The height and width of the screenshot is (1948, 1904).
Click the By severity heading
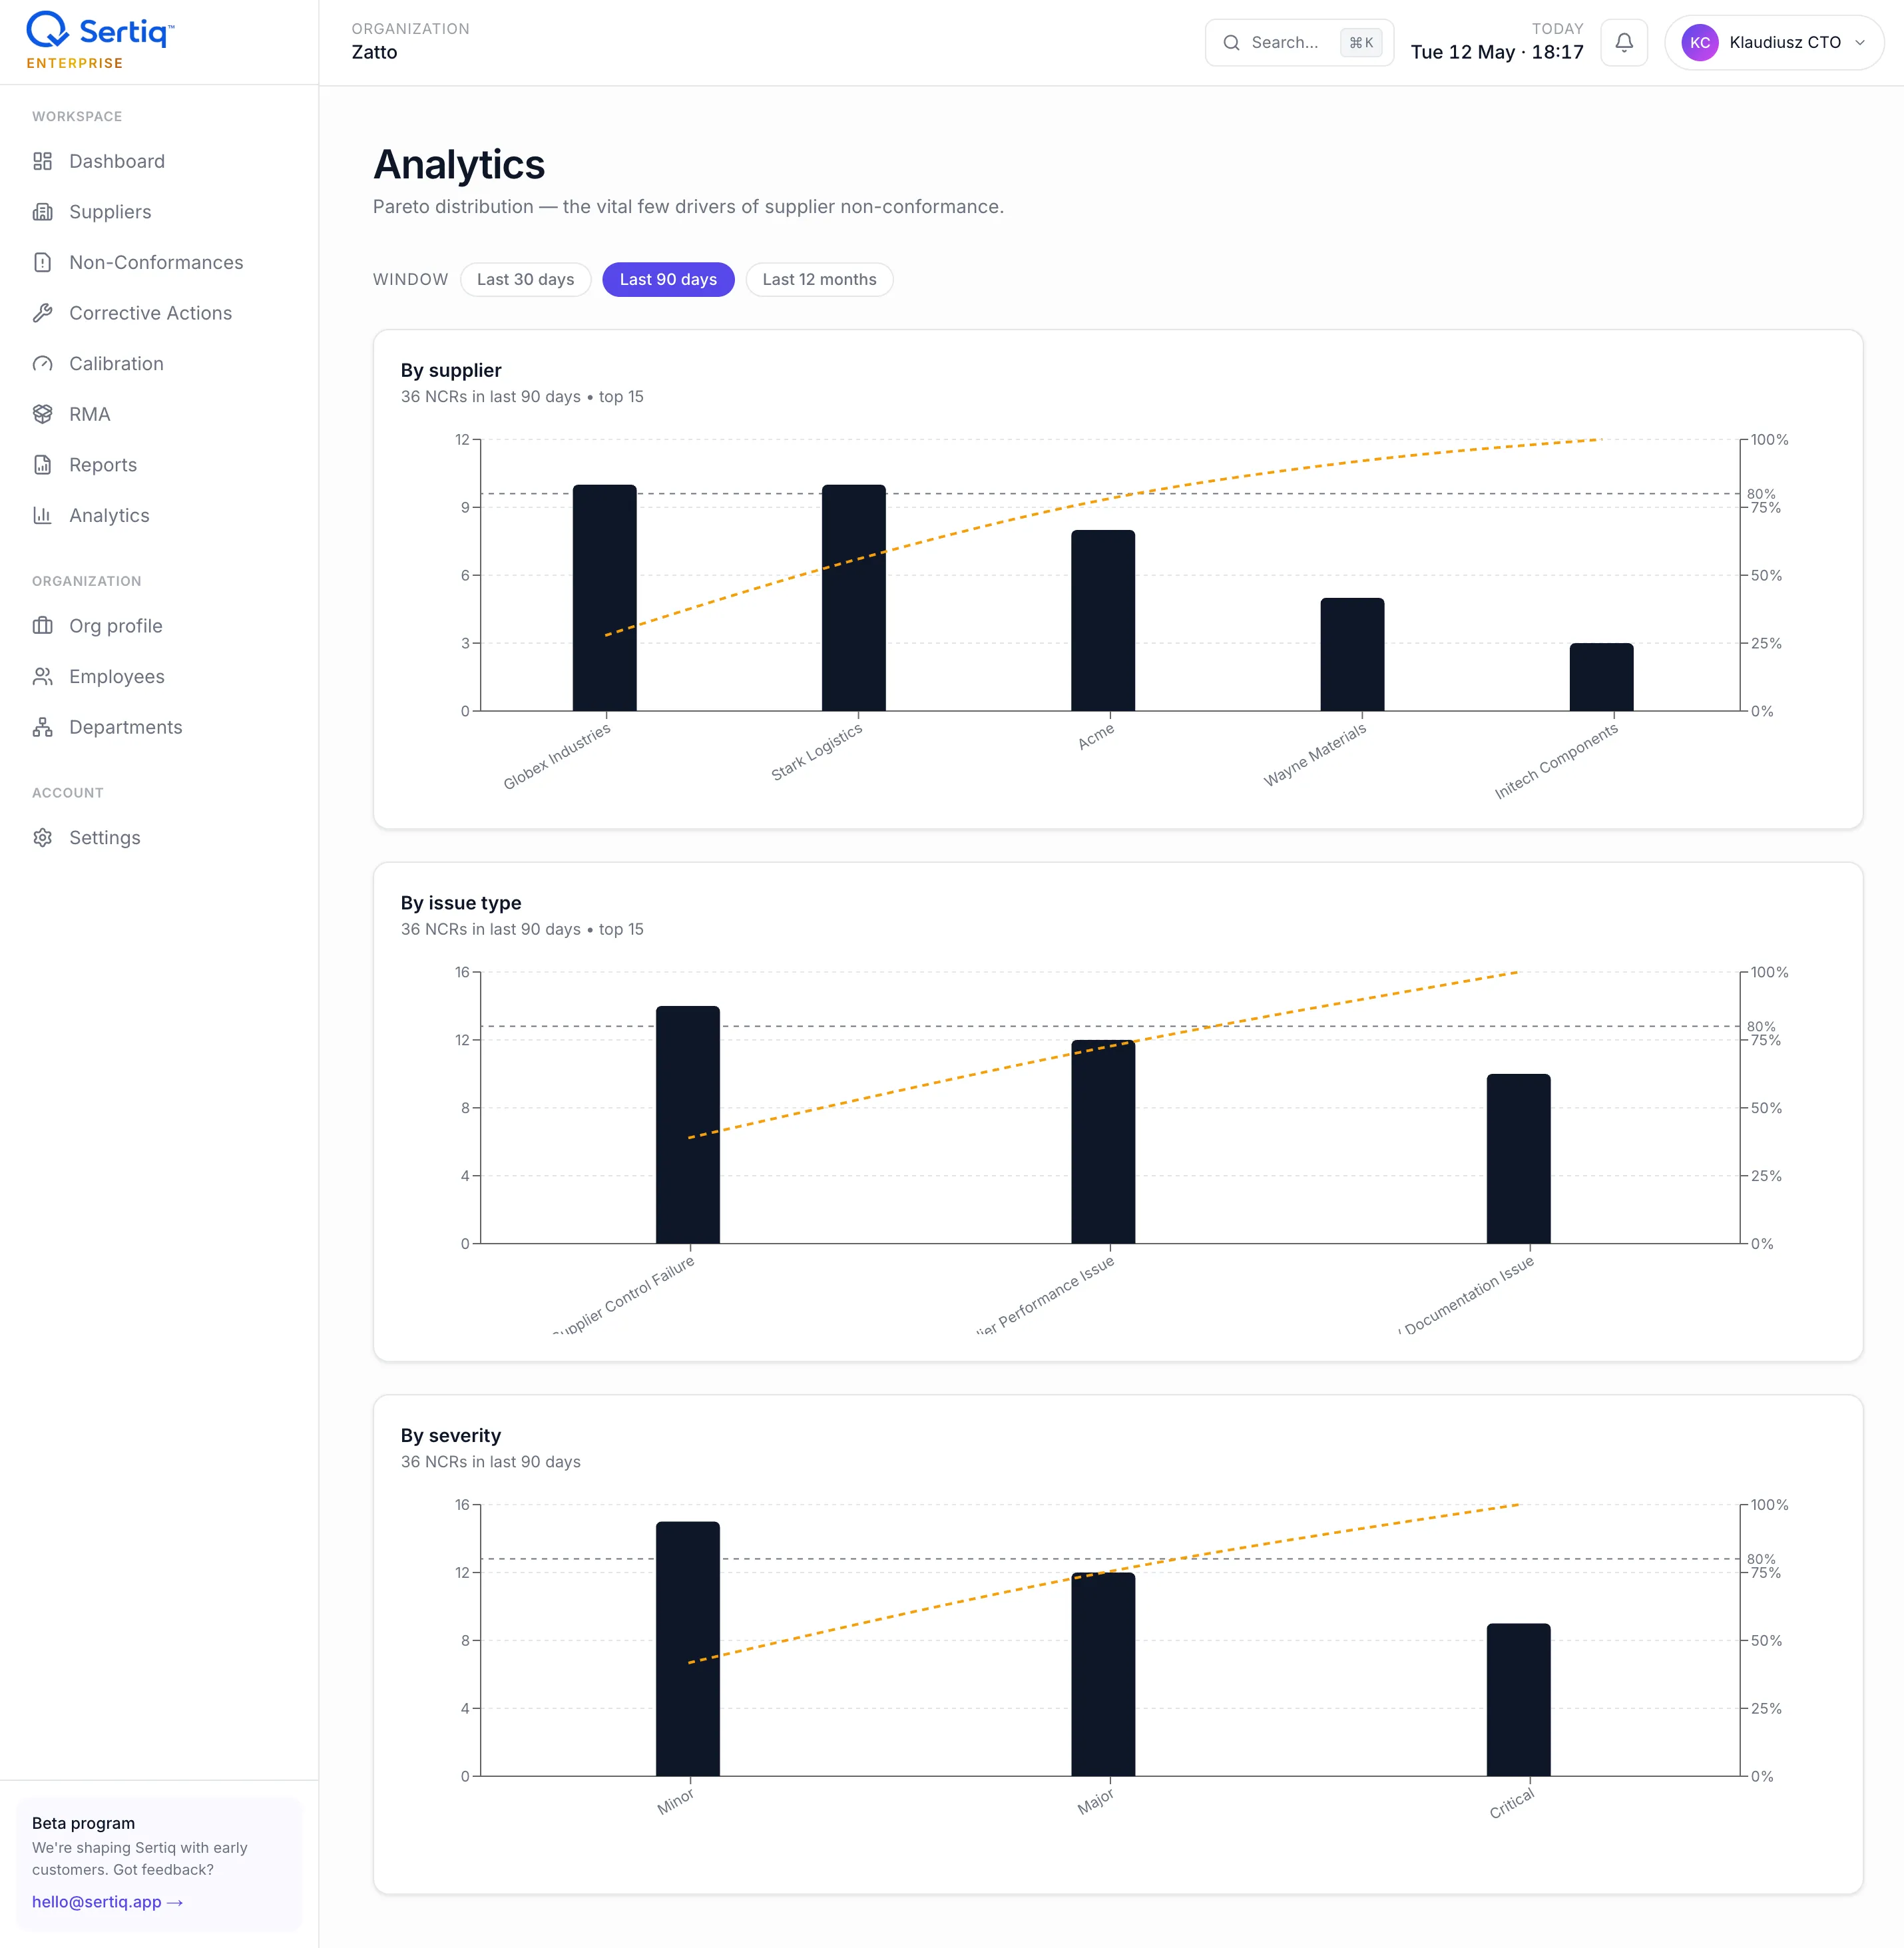click(x=451, y=1435)
